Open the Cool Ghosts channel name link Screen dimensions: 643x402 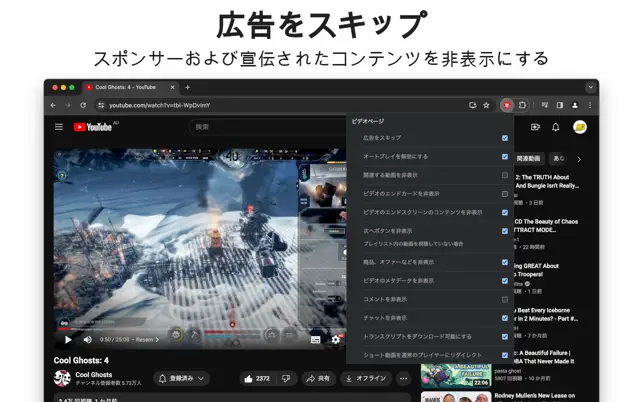[x=93, y=375]
